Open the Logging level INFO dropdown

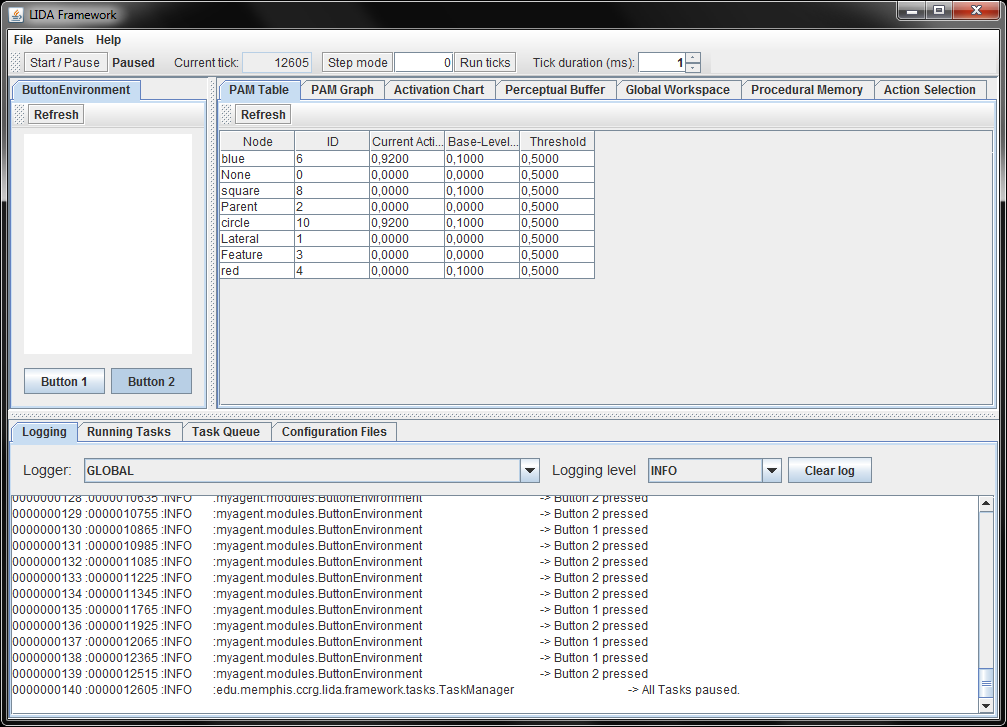pos(771,471)
